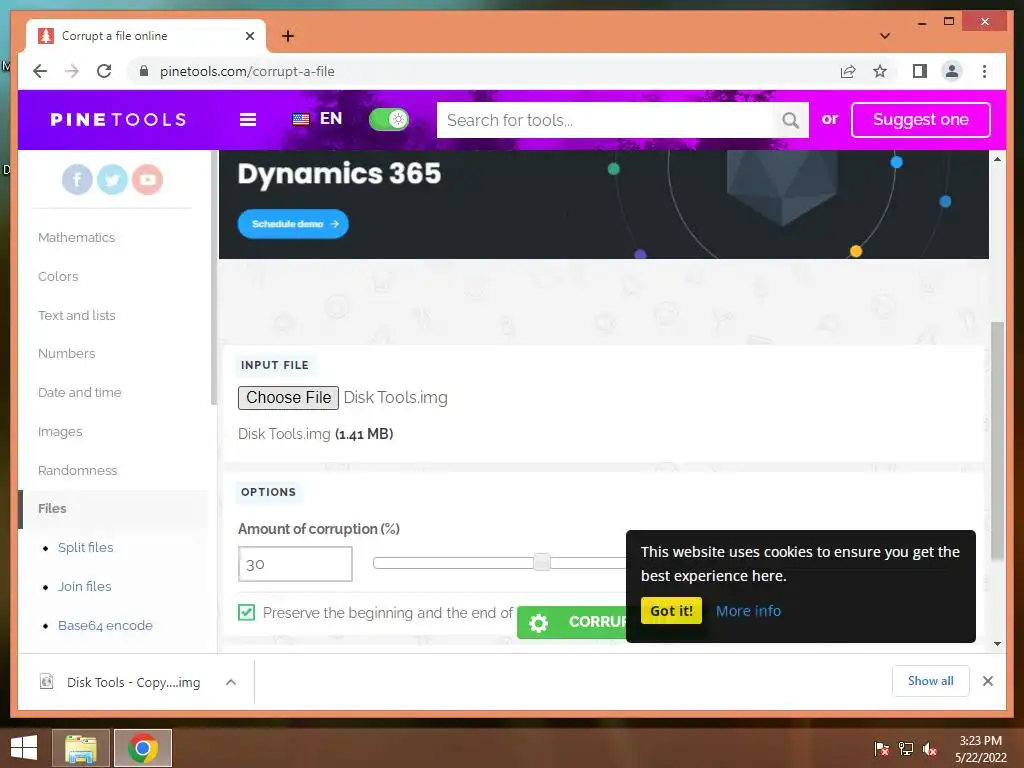Reload the page
This screenshot has width=1024, height=768.
click(x=104, y=71)
